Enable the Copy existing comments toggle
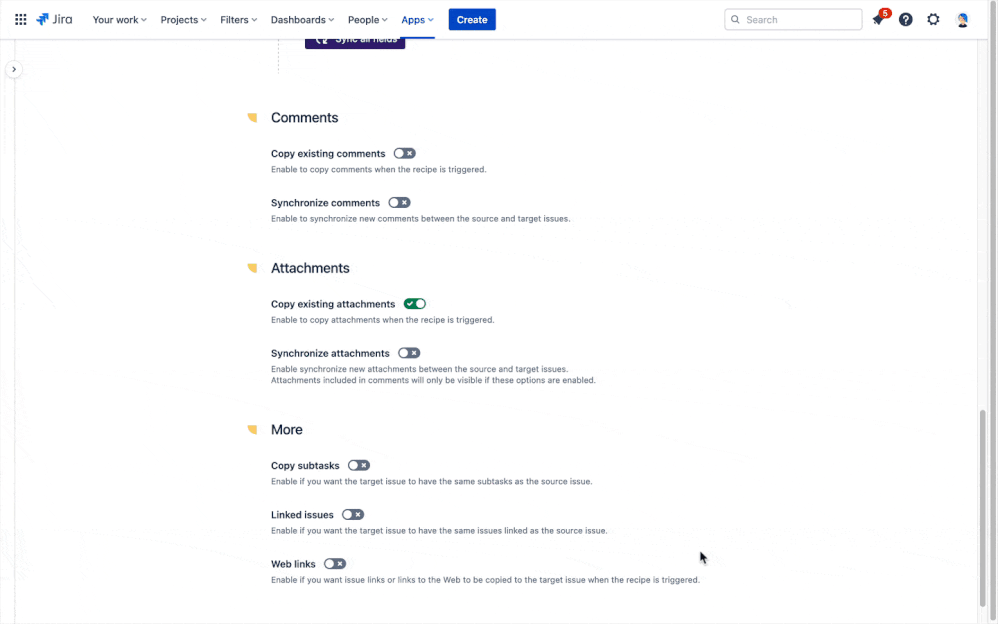 tap(404, 153)
